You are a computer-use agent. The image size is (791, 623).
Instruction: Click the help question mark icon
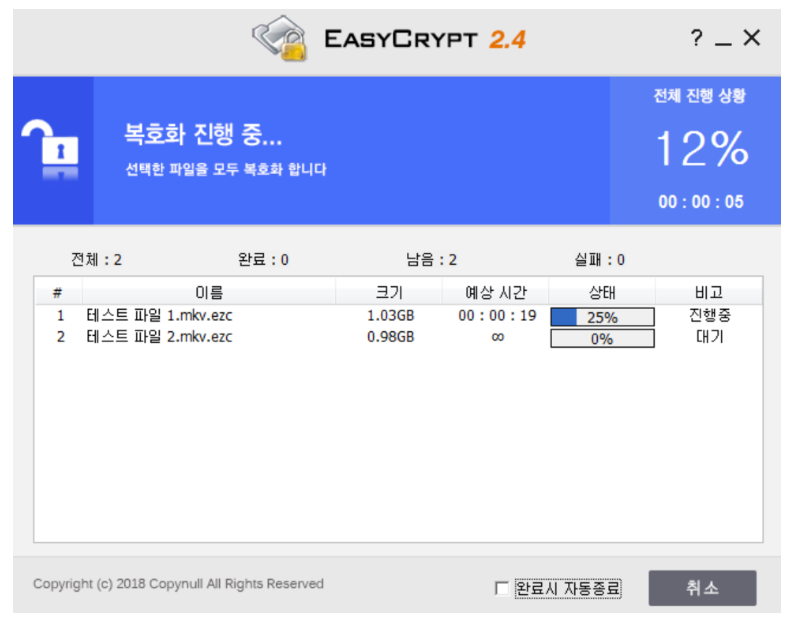(697, 38)
